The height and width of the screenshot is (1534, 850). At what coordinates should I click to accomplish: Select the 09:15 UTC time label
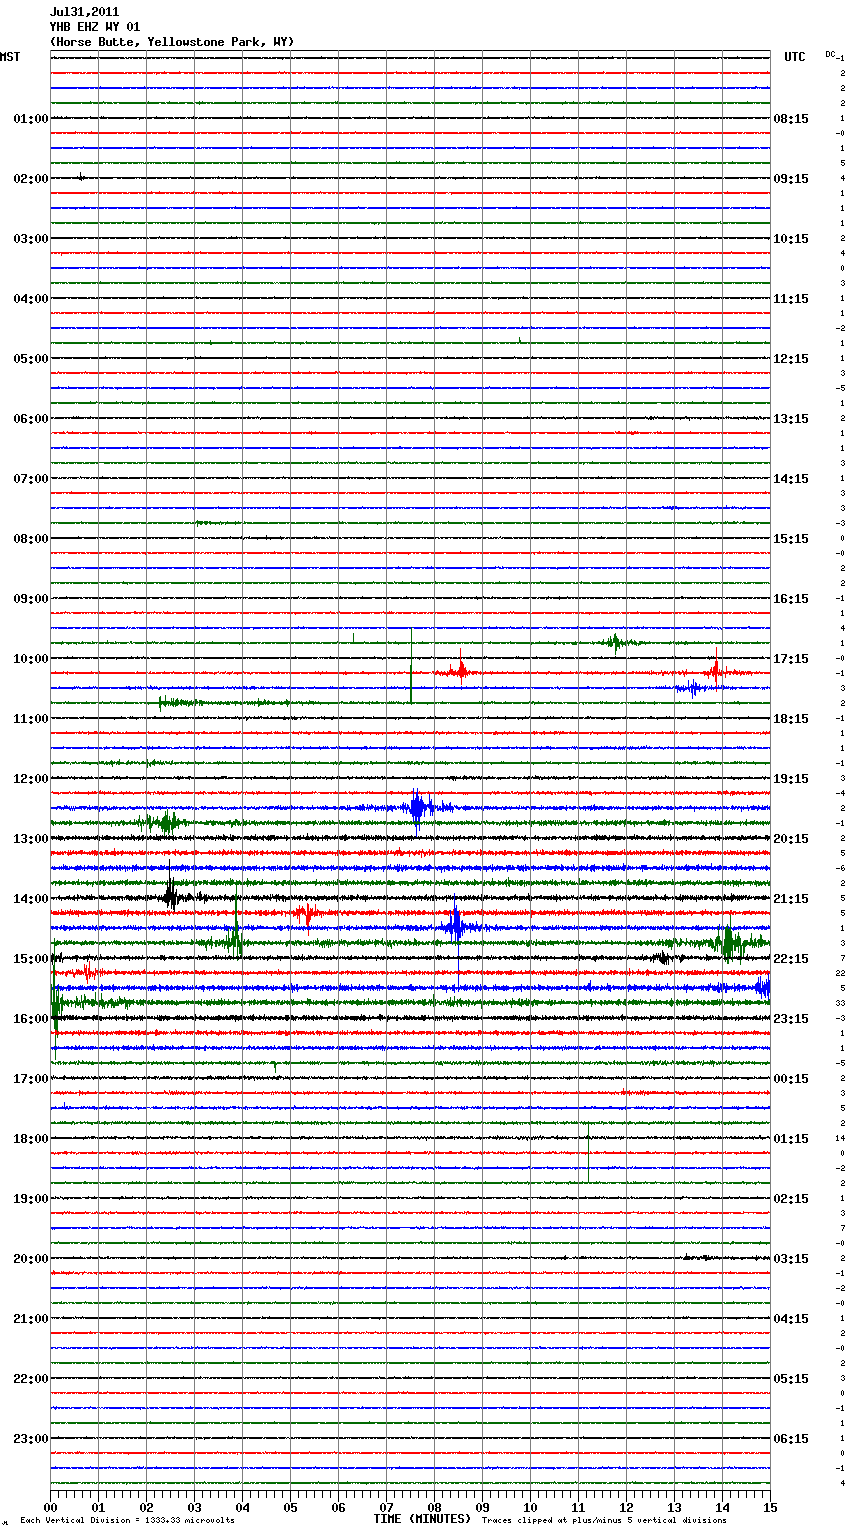791,179
